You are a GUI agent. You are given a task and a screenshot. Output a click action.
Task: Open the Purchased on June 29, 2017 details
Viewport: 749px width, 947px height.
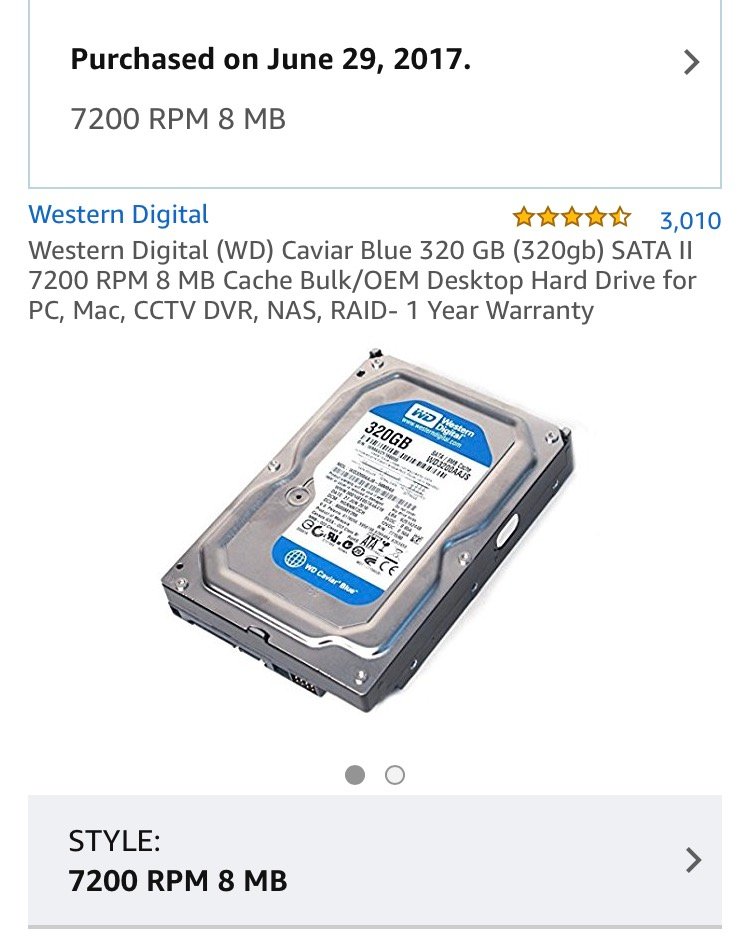374,94
